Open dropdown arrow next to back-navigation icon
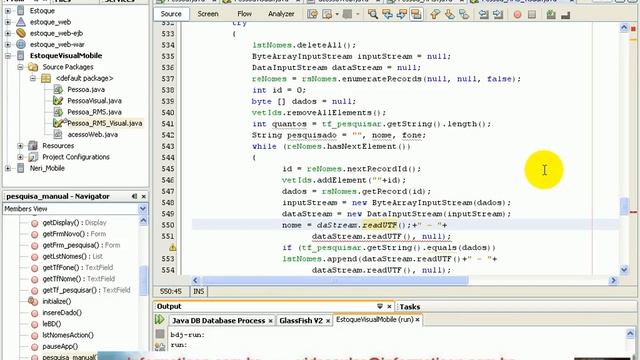The width and height of the screenshot is (640, 360). [x=337, y=14]
